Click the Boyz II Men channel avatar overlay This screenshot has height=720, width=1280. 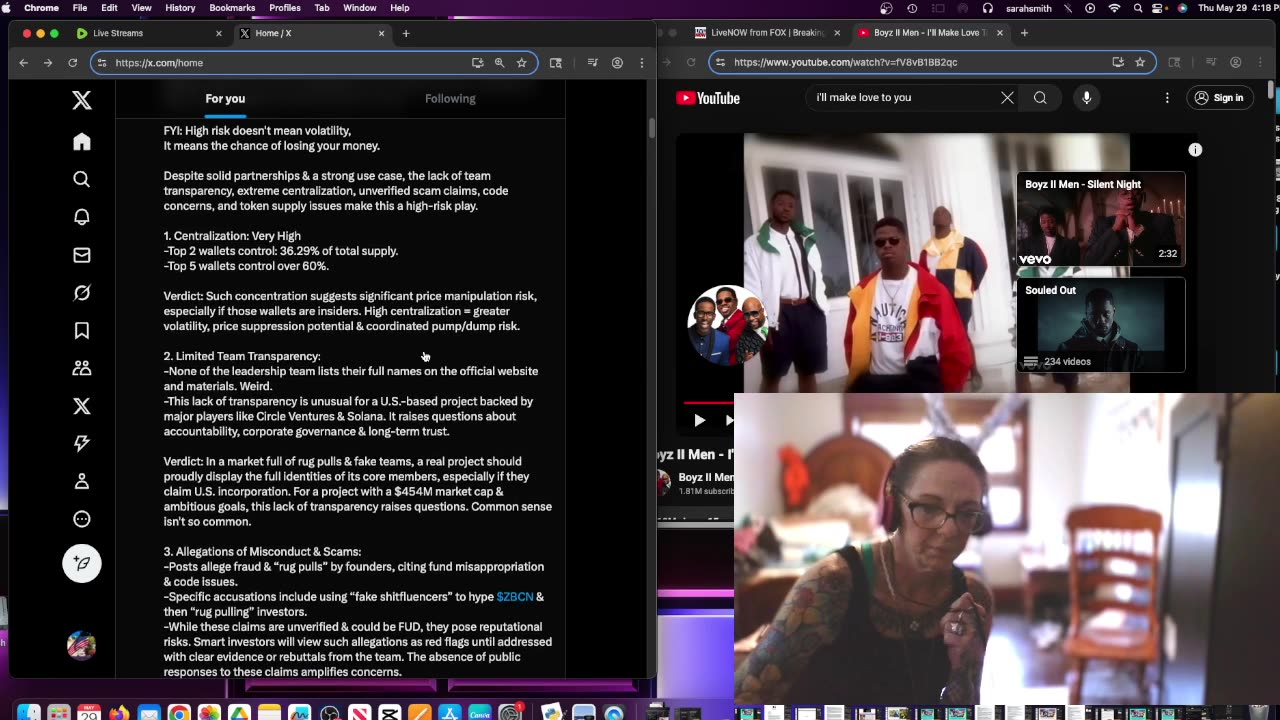[727, 325]
